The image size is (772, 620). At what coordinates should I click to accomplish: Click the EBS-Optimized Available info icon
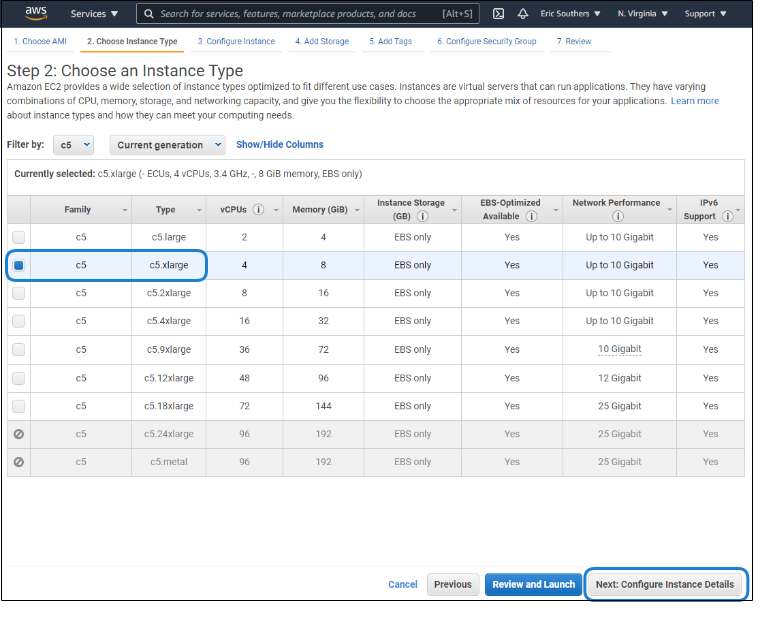tap(531, 216)
